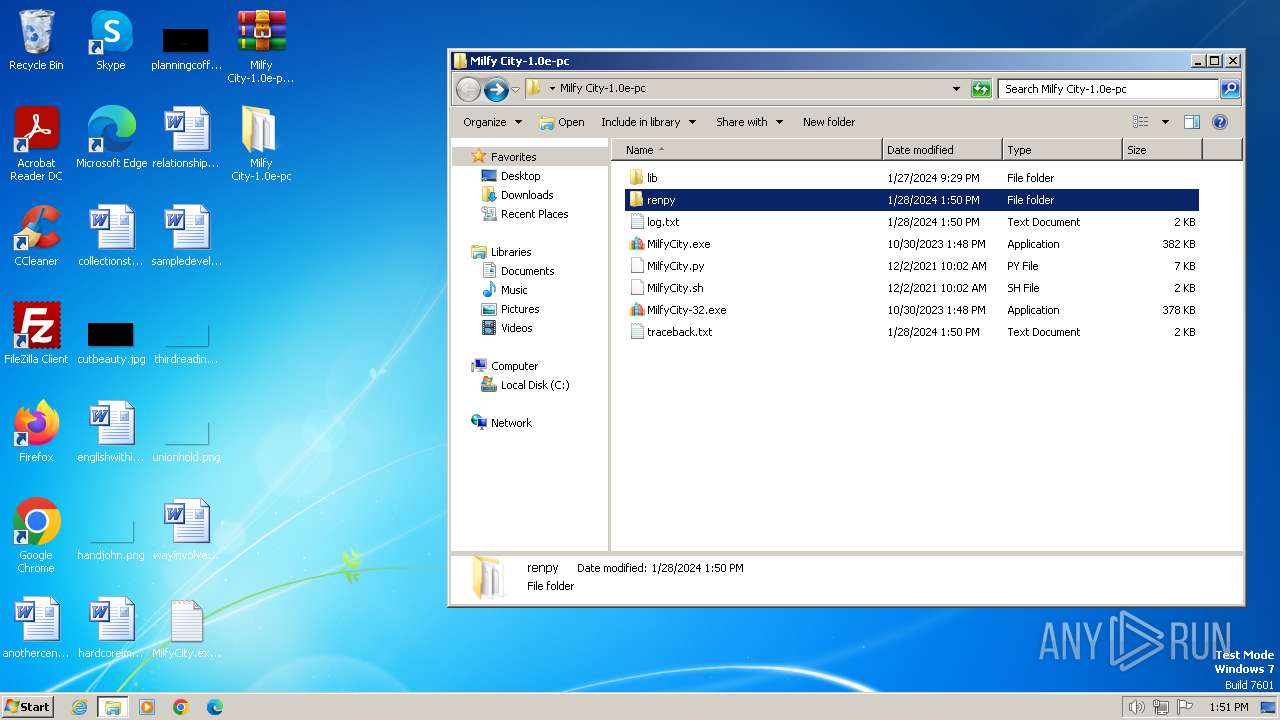Launch CCleaner from the desktop
The image size is (1280, 720).
(x=36, y=237)
